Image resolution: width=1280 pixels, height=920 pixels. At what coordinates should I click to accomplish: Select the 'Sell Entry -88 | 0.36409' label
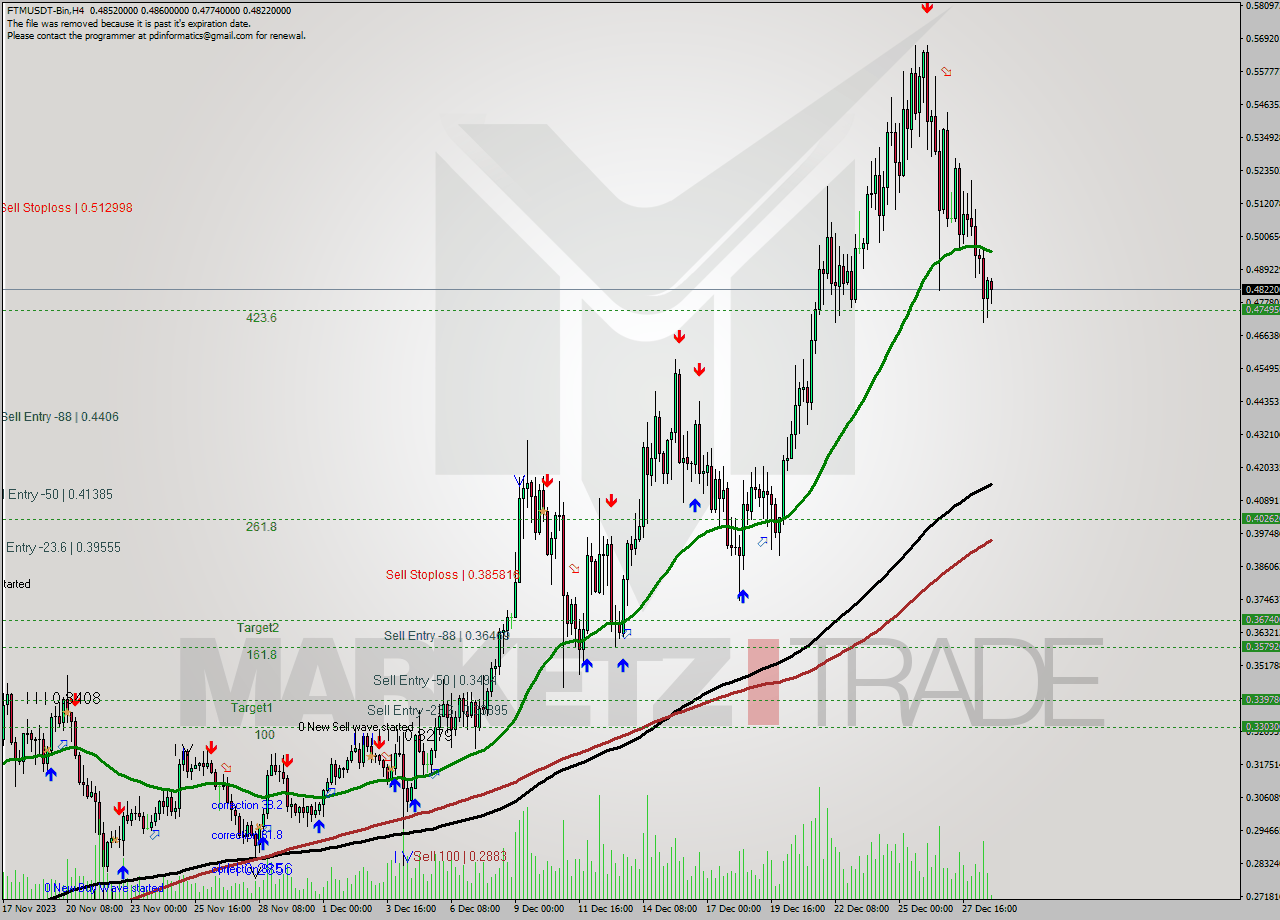447,636
